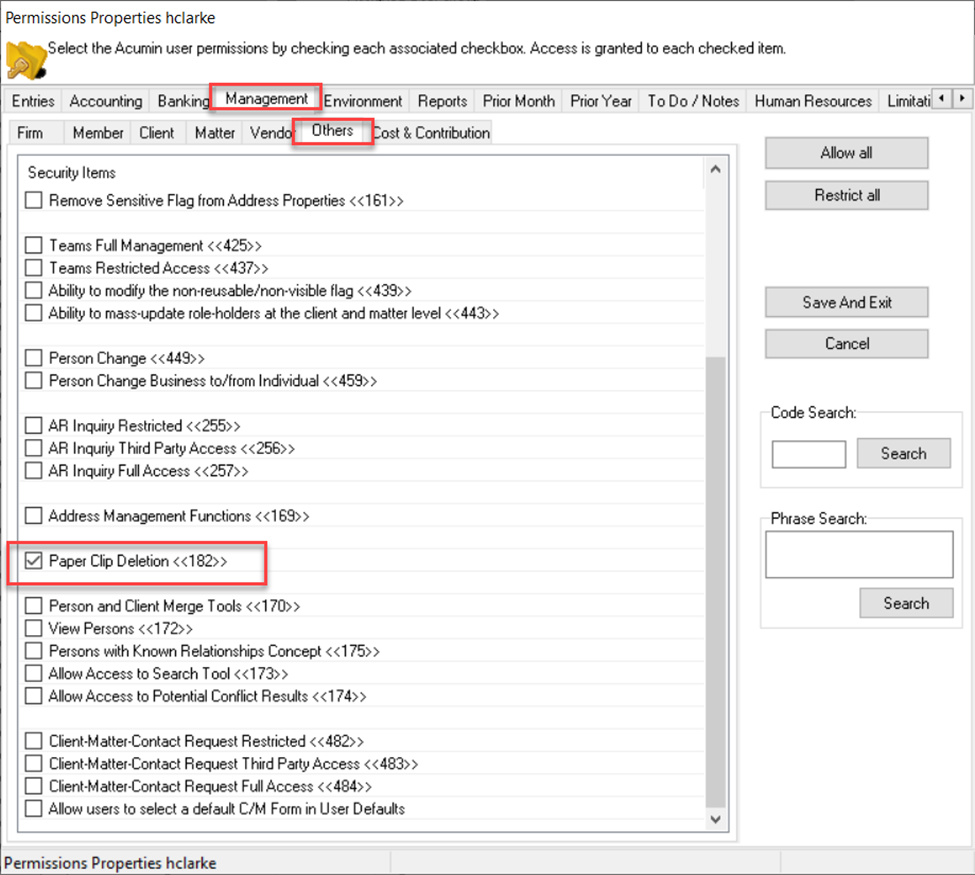Click the security list scroll up arrow
This screenshot has width=975, height=875.
point(715,169)
